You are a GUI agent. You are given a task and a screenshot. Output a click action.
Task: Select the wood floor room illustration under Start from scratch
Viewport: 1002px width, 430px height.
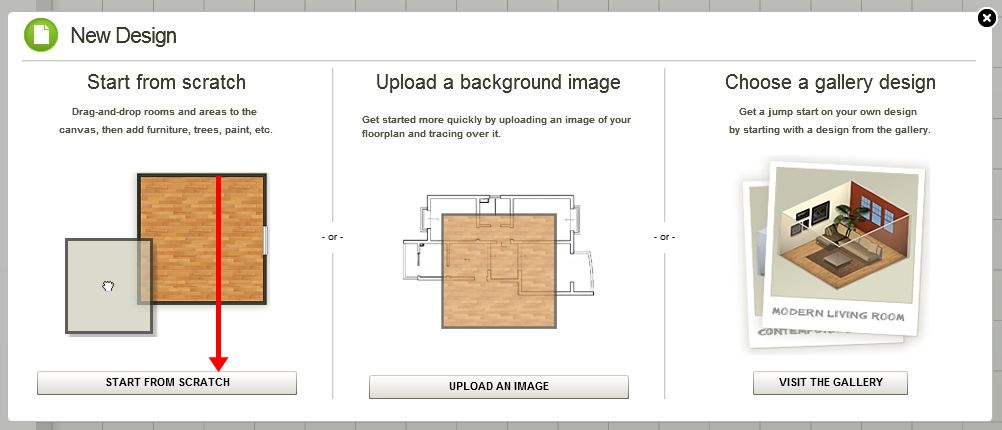click(x=202, y=238)
